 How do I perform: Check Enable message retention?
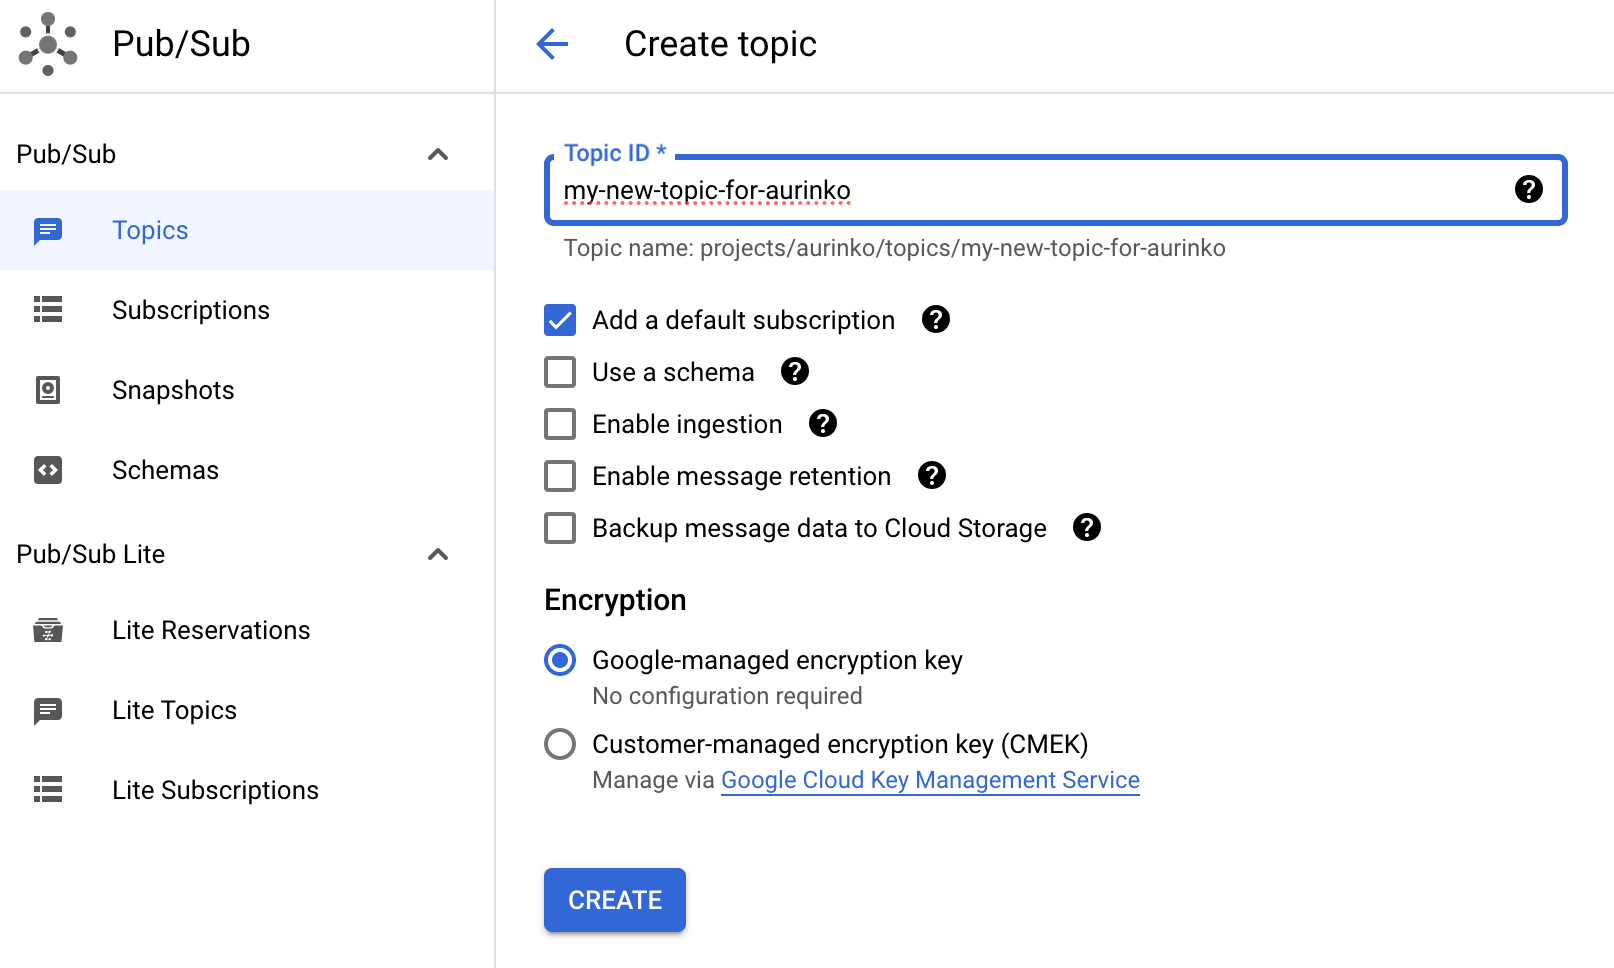(560, 476)
